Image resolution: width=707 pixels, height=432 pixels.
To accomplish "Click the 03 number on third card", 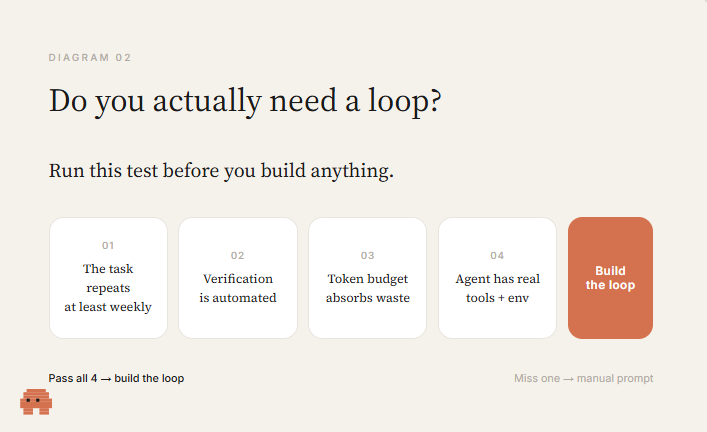I will (367, 255).
